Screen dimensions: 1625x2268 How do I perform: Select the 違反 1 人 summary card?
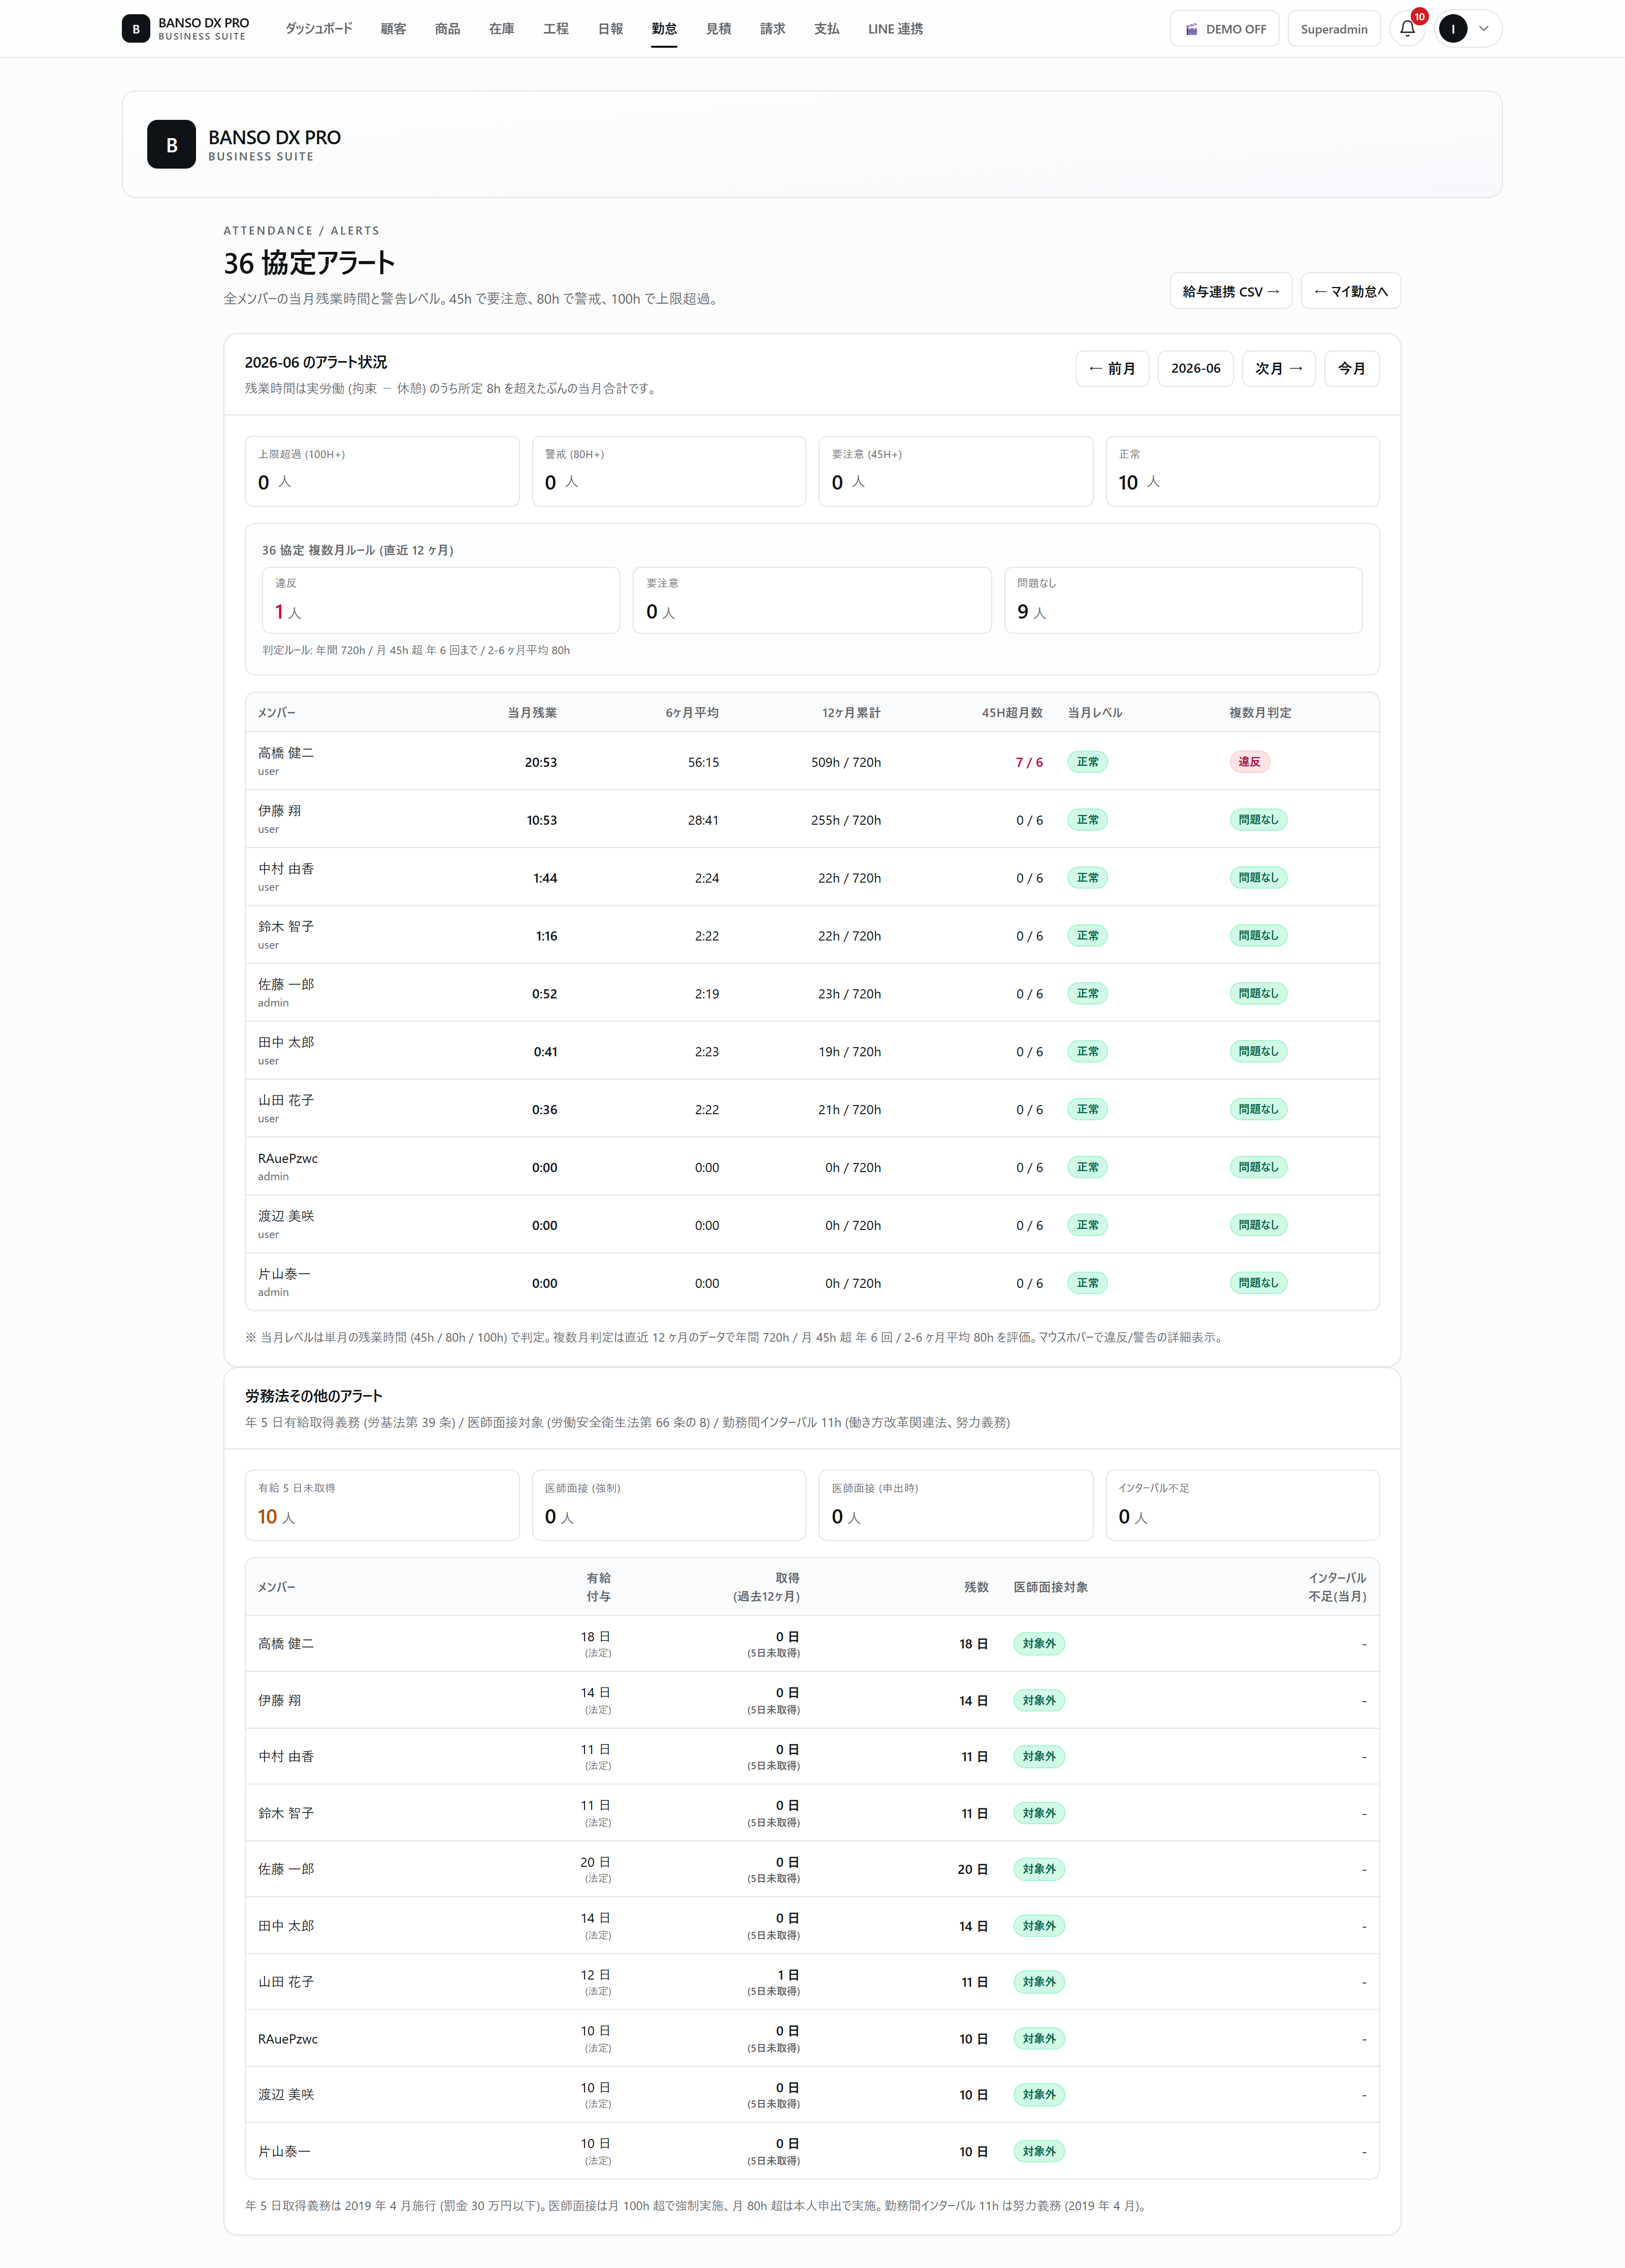[441, 600]
